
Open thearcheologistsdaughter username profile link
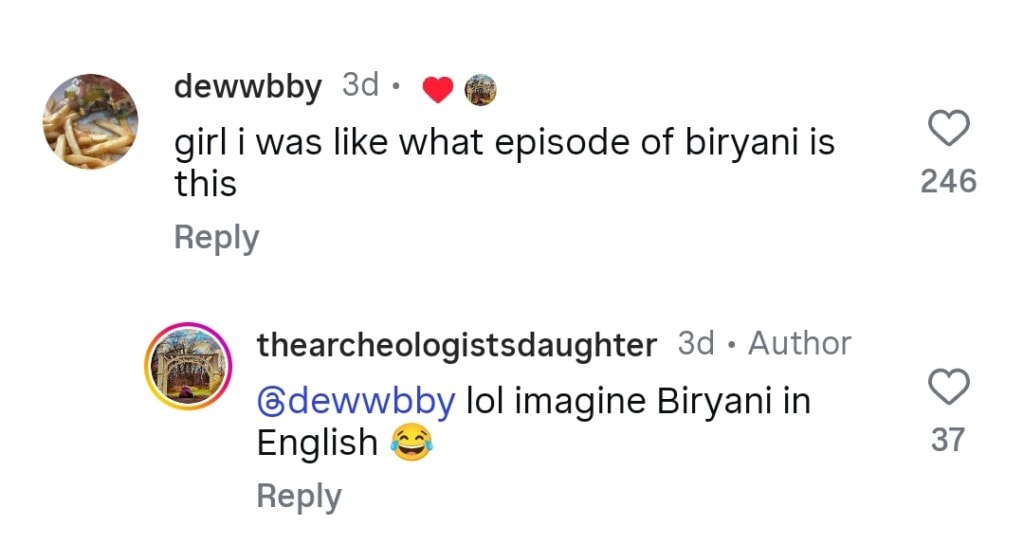tap(456, 345)
